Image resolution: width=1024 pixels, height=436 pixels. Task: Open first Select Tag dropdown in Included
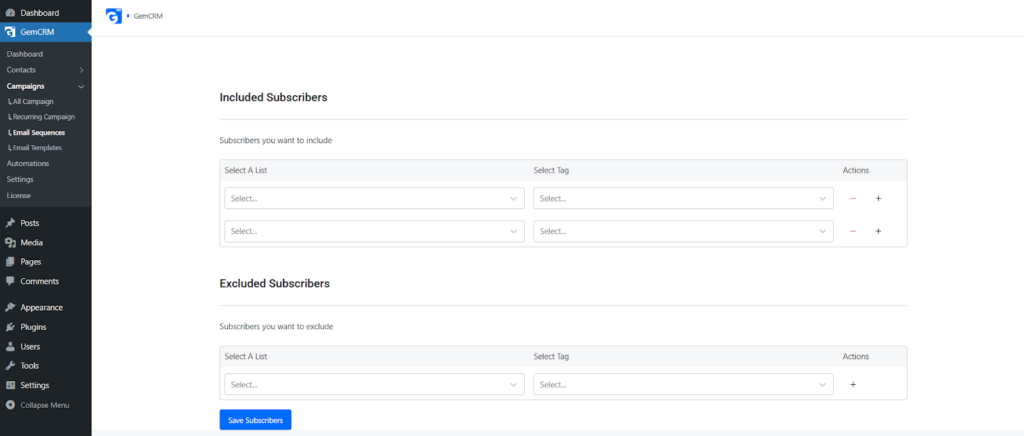pyautogui.click(x=683, y=198)
